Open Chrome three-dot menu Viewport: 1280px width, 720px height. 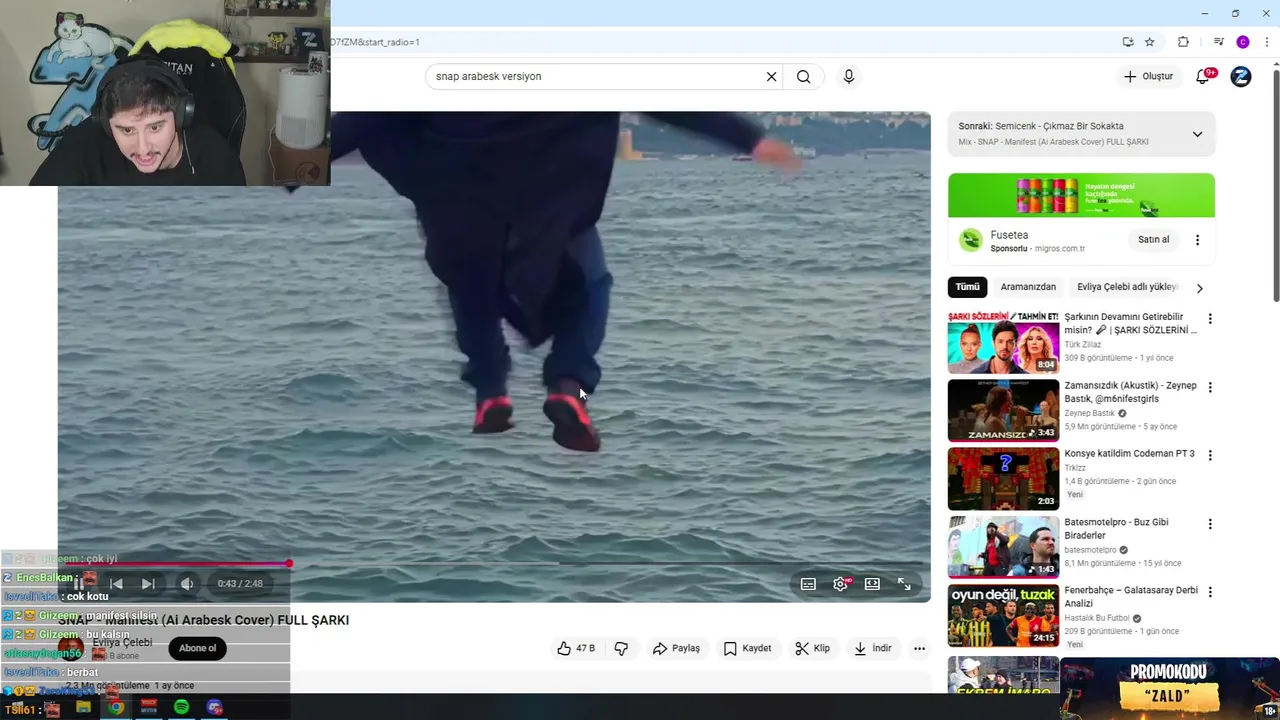1267,42
